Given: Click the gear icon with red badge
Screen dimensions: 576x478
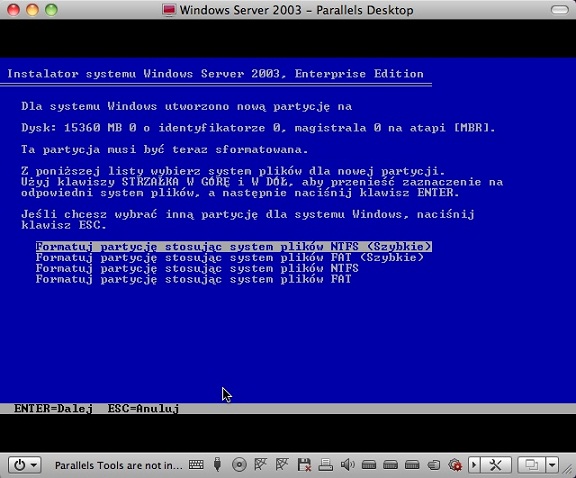Looking at the screenshot, I should tap(455, 465).
